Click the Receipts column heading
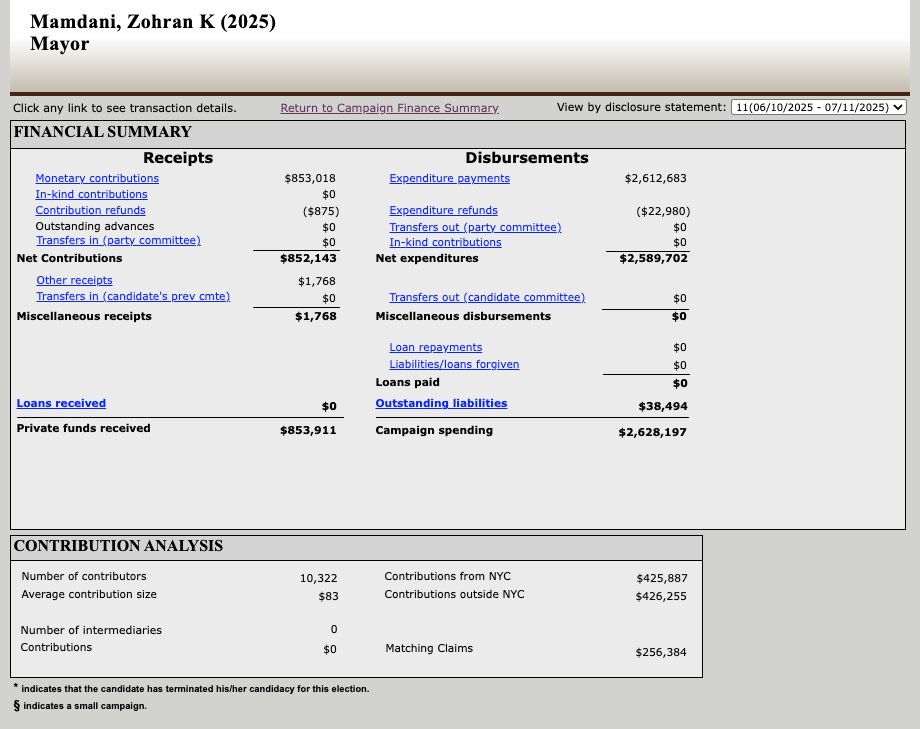The height and width of the screenshot is (729, 920). coord(178,158)
